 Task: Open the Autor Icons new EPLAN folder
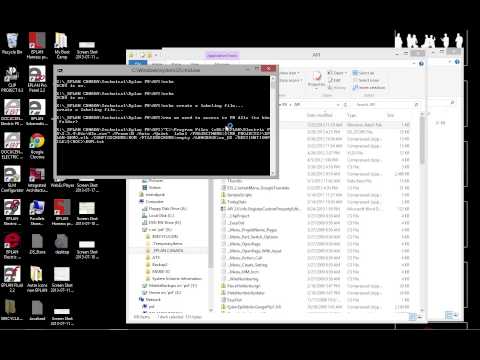point(37,279)
